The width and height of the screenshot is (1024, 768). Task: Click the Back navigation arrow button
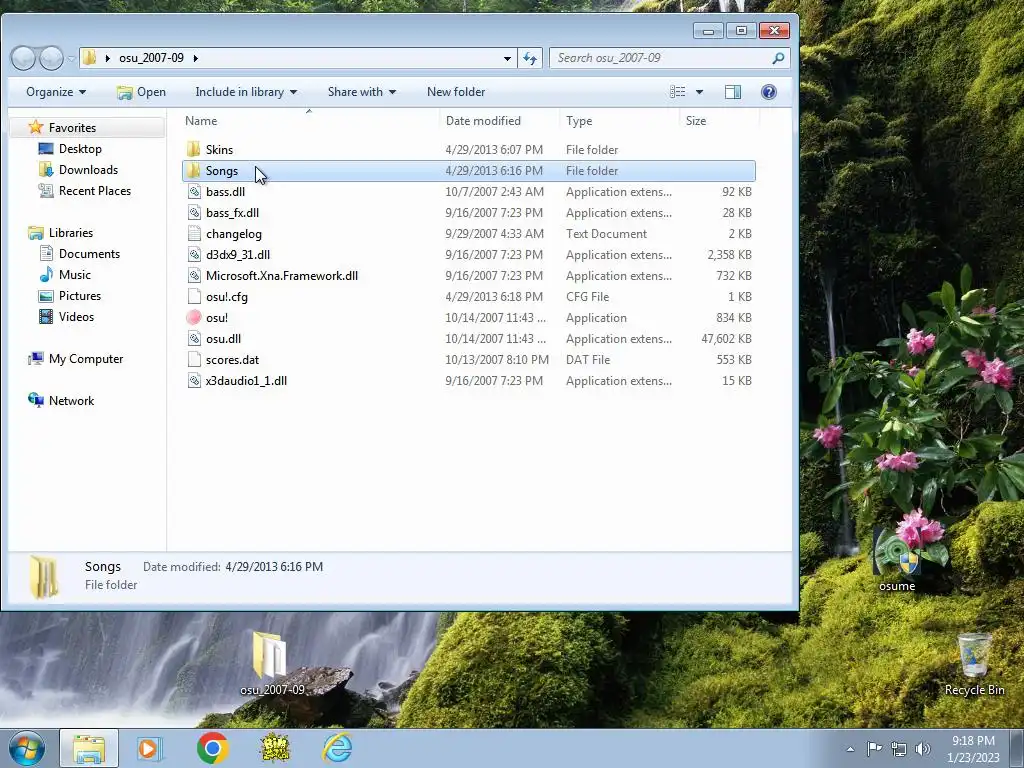24,58
